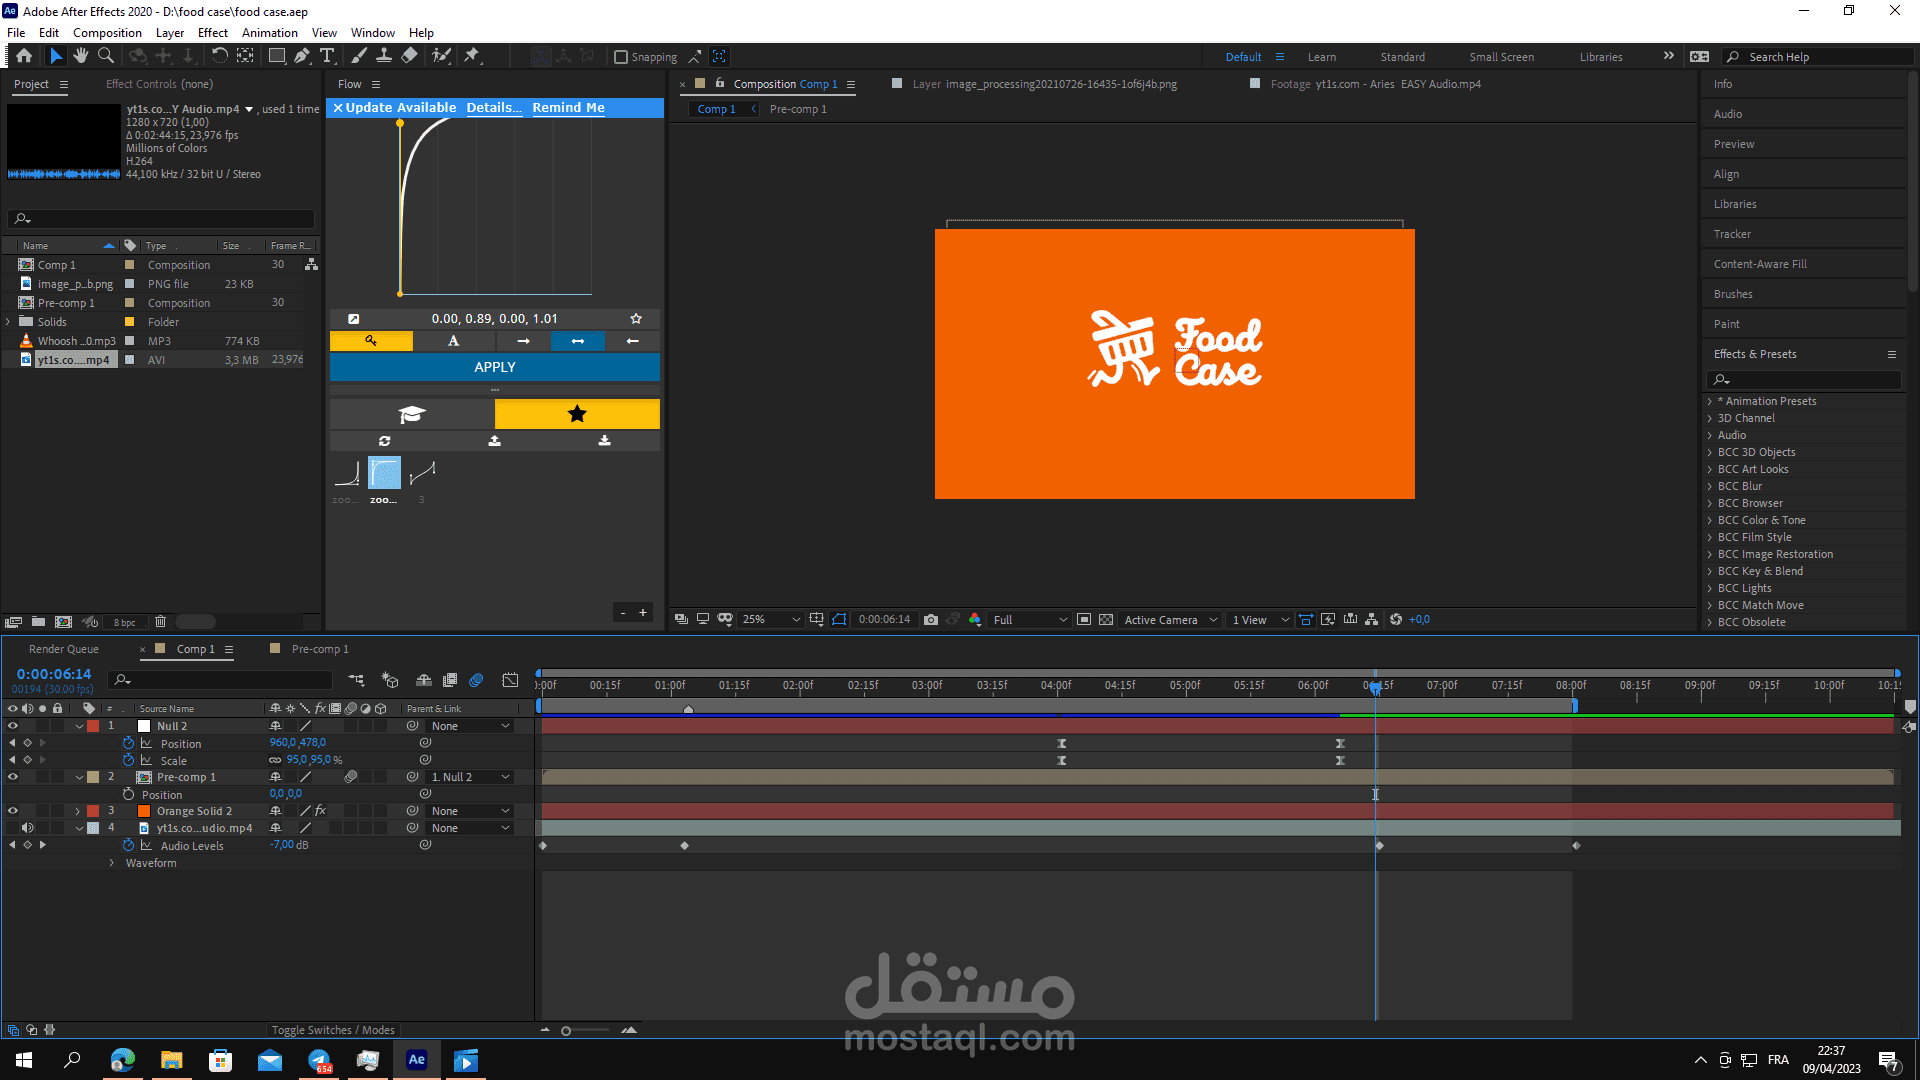Enable the Snapping checkbox
Image resolution: width=1920 pixels, height=1080 pixels.
click(621, 57)
